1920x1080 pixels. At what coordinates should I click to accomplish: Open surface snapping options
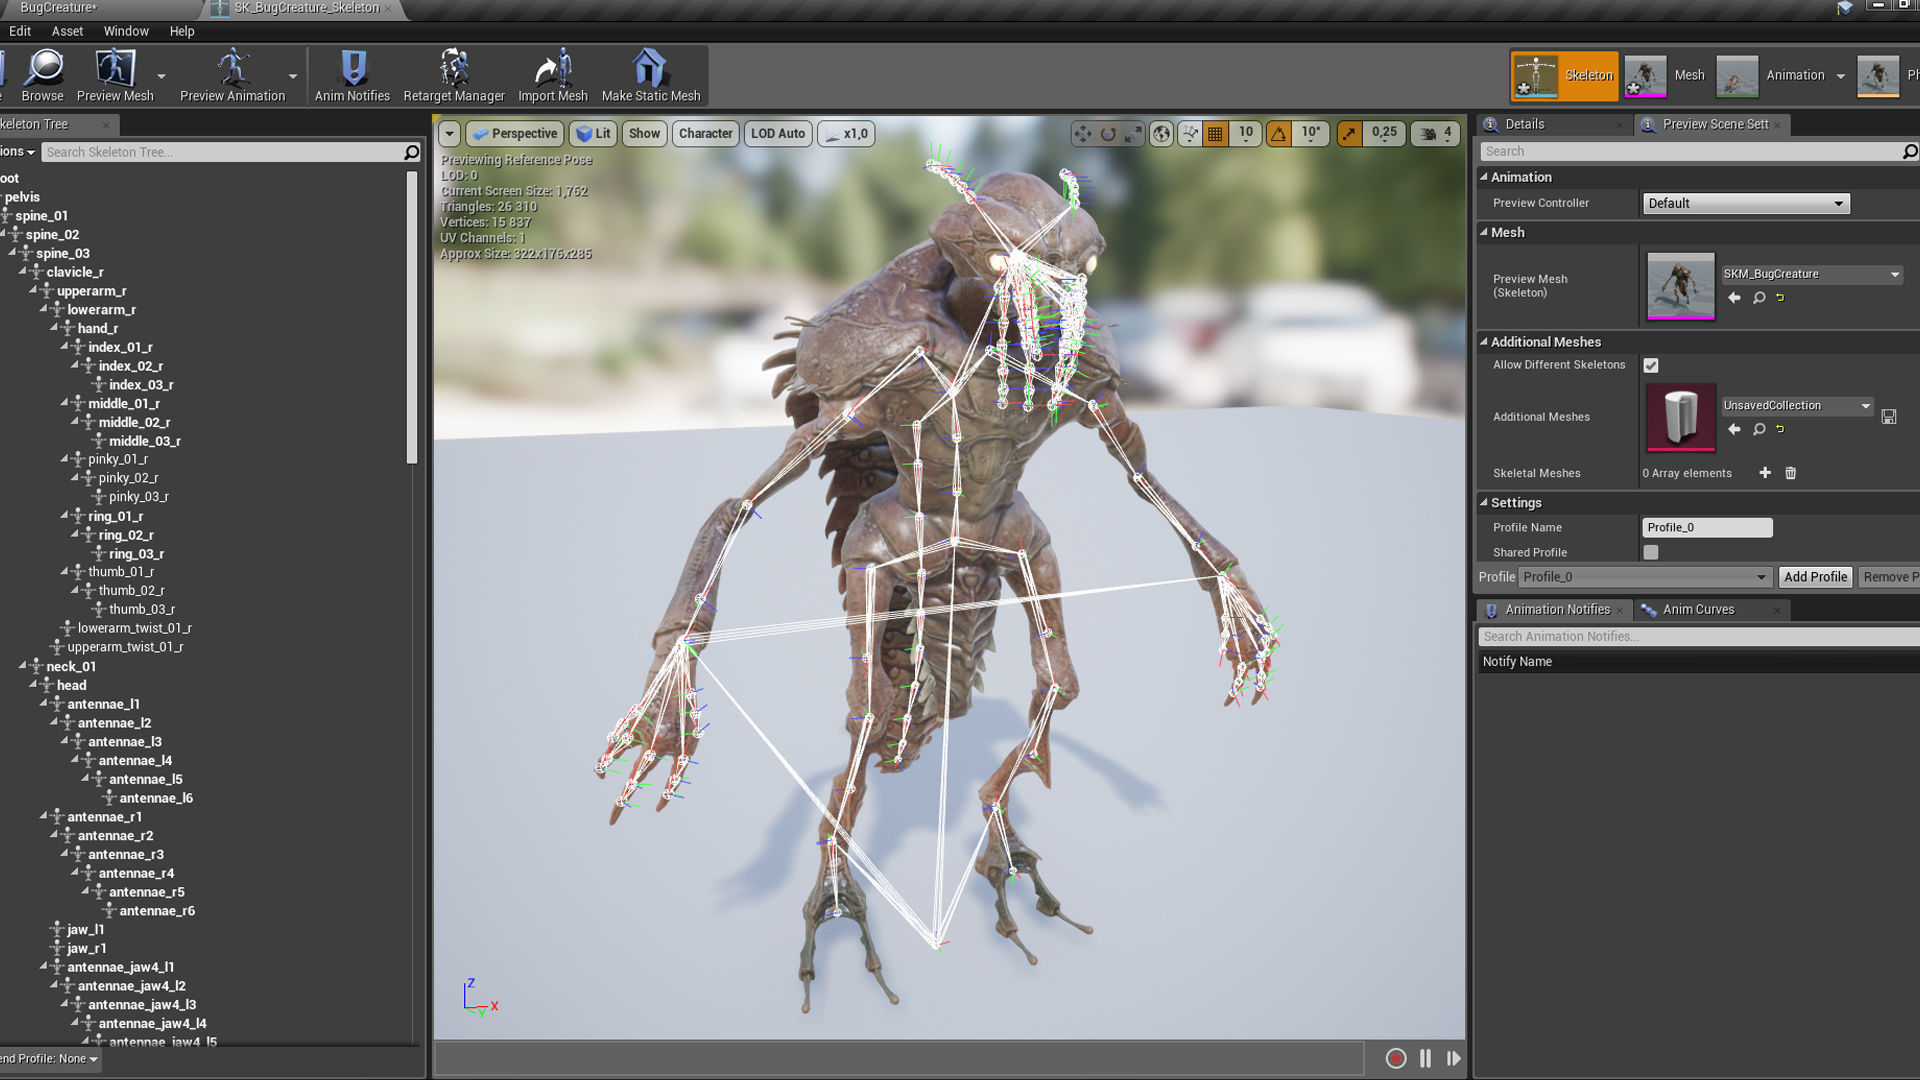click(1189, 134)
